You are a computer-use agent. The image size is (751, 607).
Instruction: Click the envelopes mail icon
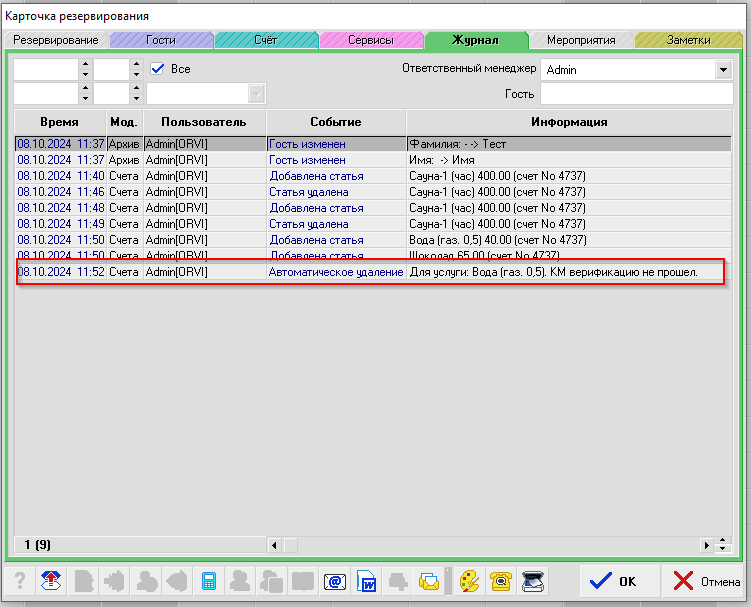pyautogui.click(x=430, y=581)
